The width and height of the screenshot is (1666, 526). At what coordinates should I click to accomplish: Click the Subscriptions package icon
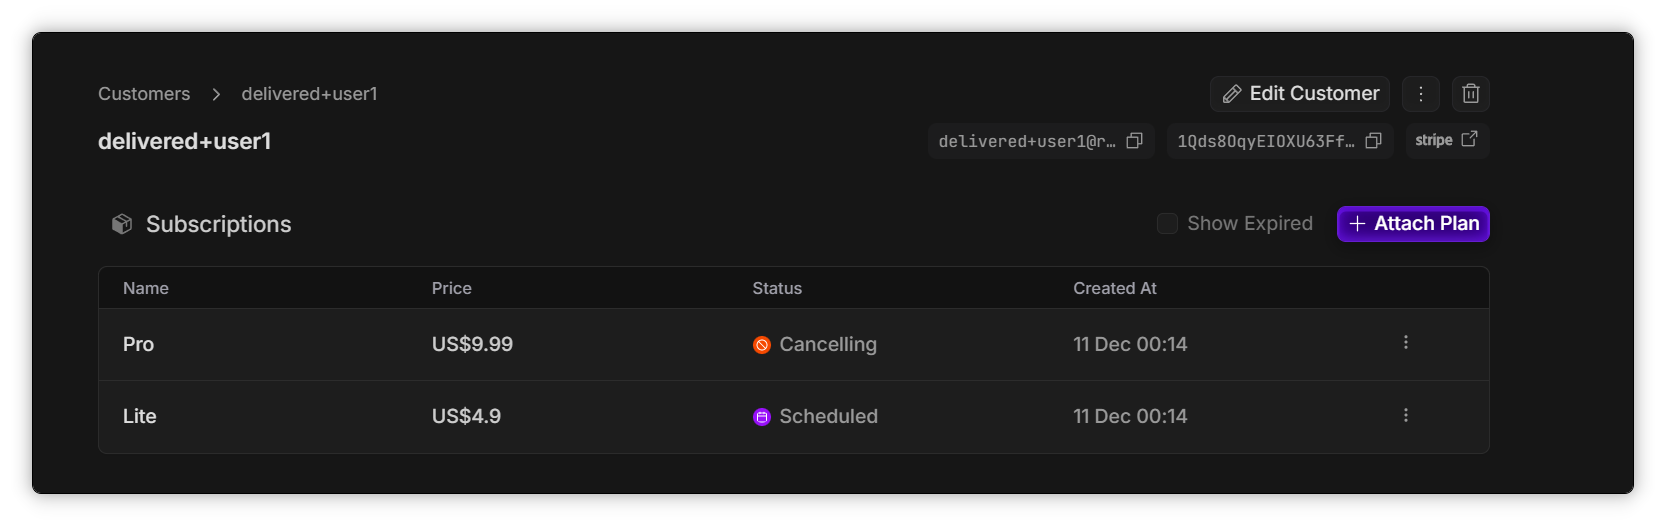point(122,224)
